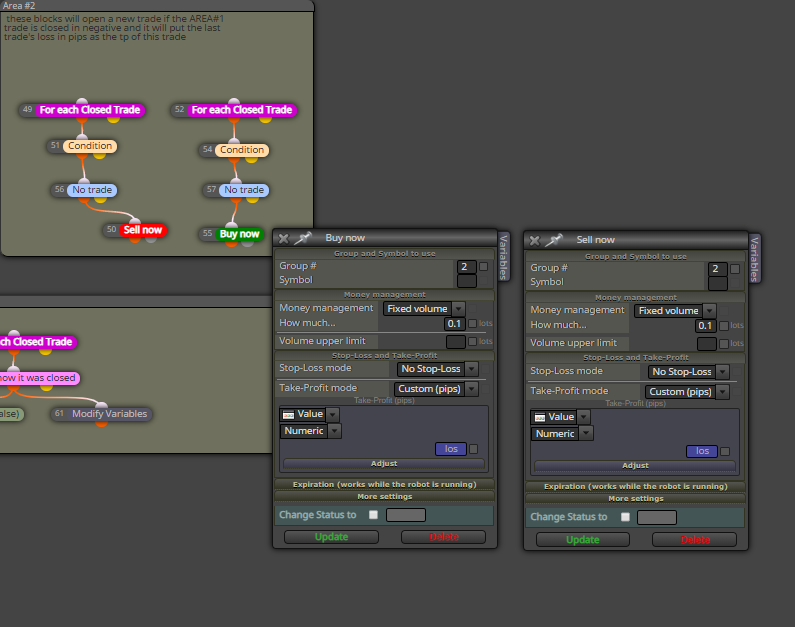The width and height of the screenshot is (795, 627).
Task: Toggle checkbox beside los in Buy now panel
Action: coord(474,449)
